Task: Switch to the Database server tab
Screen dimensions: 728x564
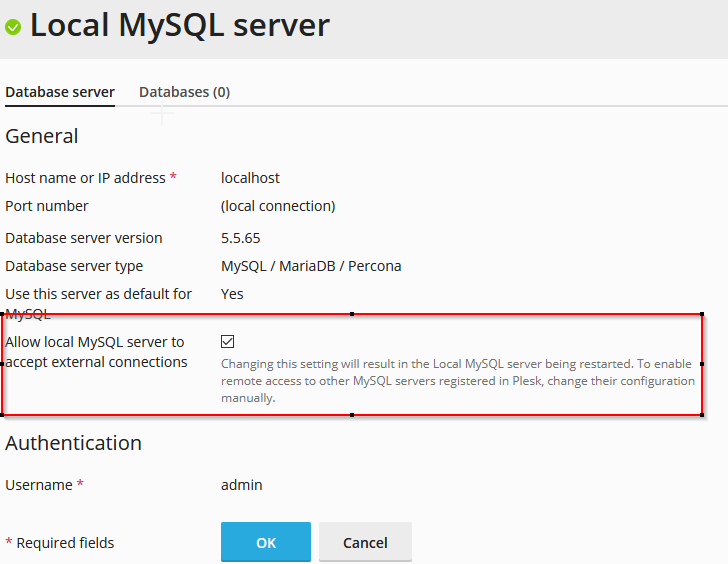Action: [x=60, y=92]
